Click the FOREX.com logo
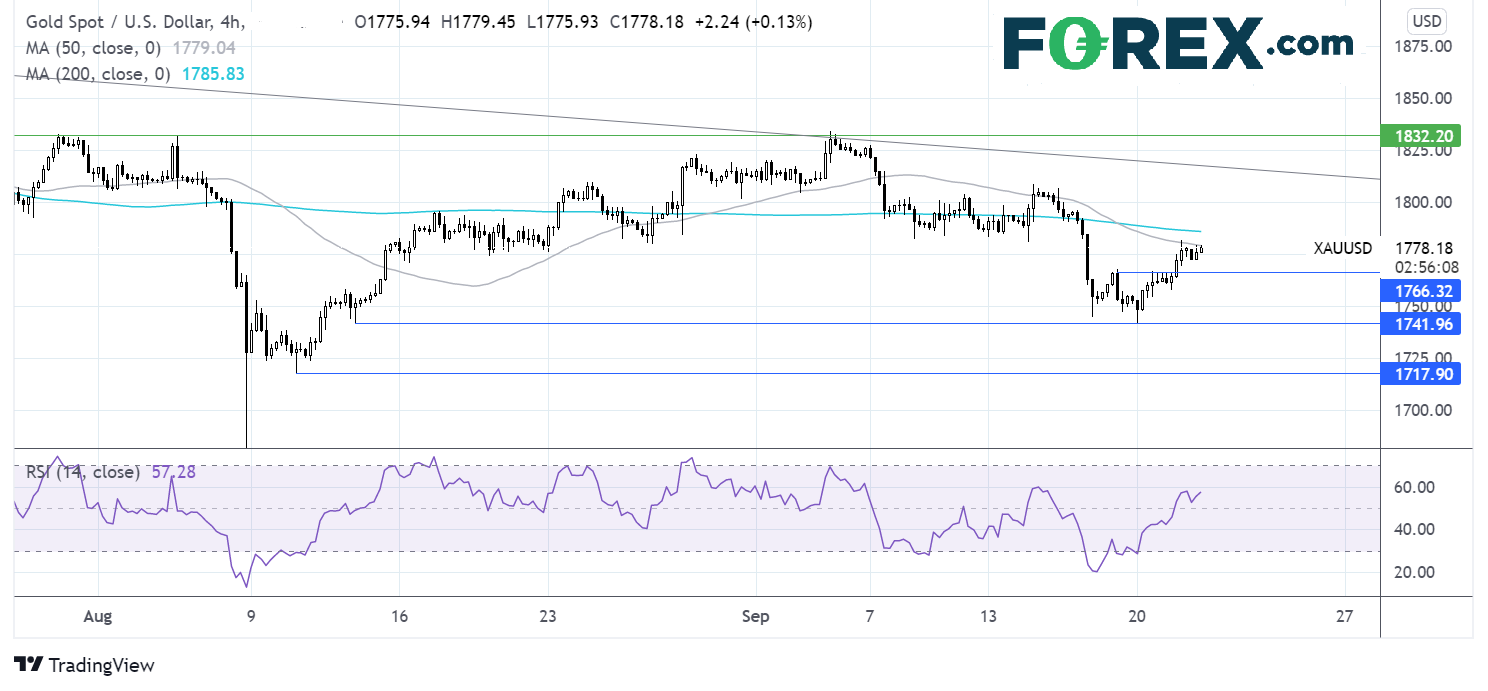 [1178, 42]
